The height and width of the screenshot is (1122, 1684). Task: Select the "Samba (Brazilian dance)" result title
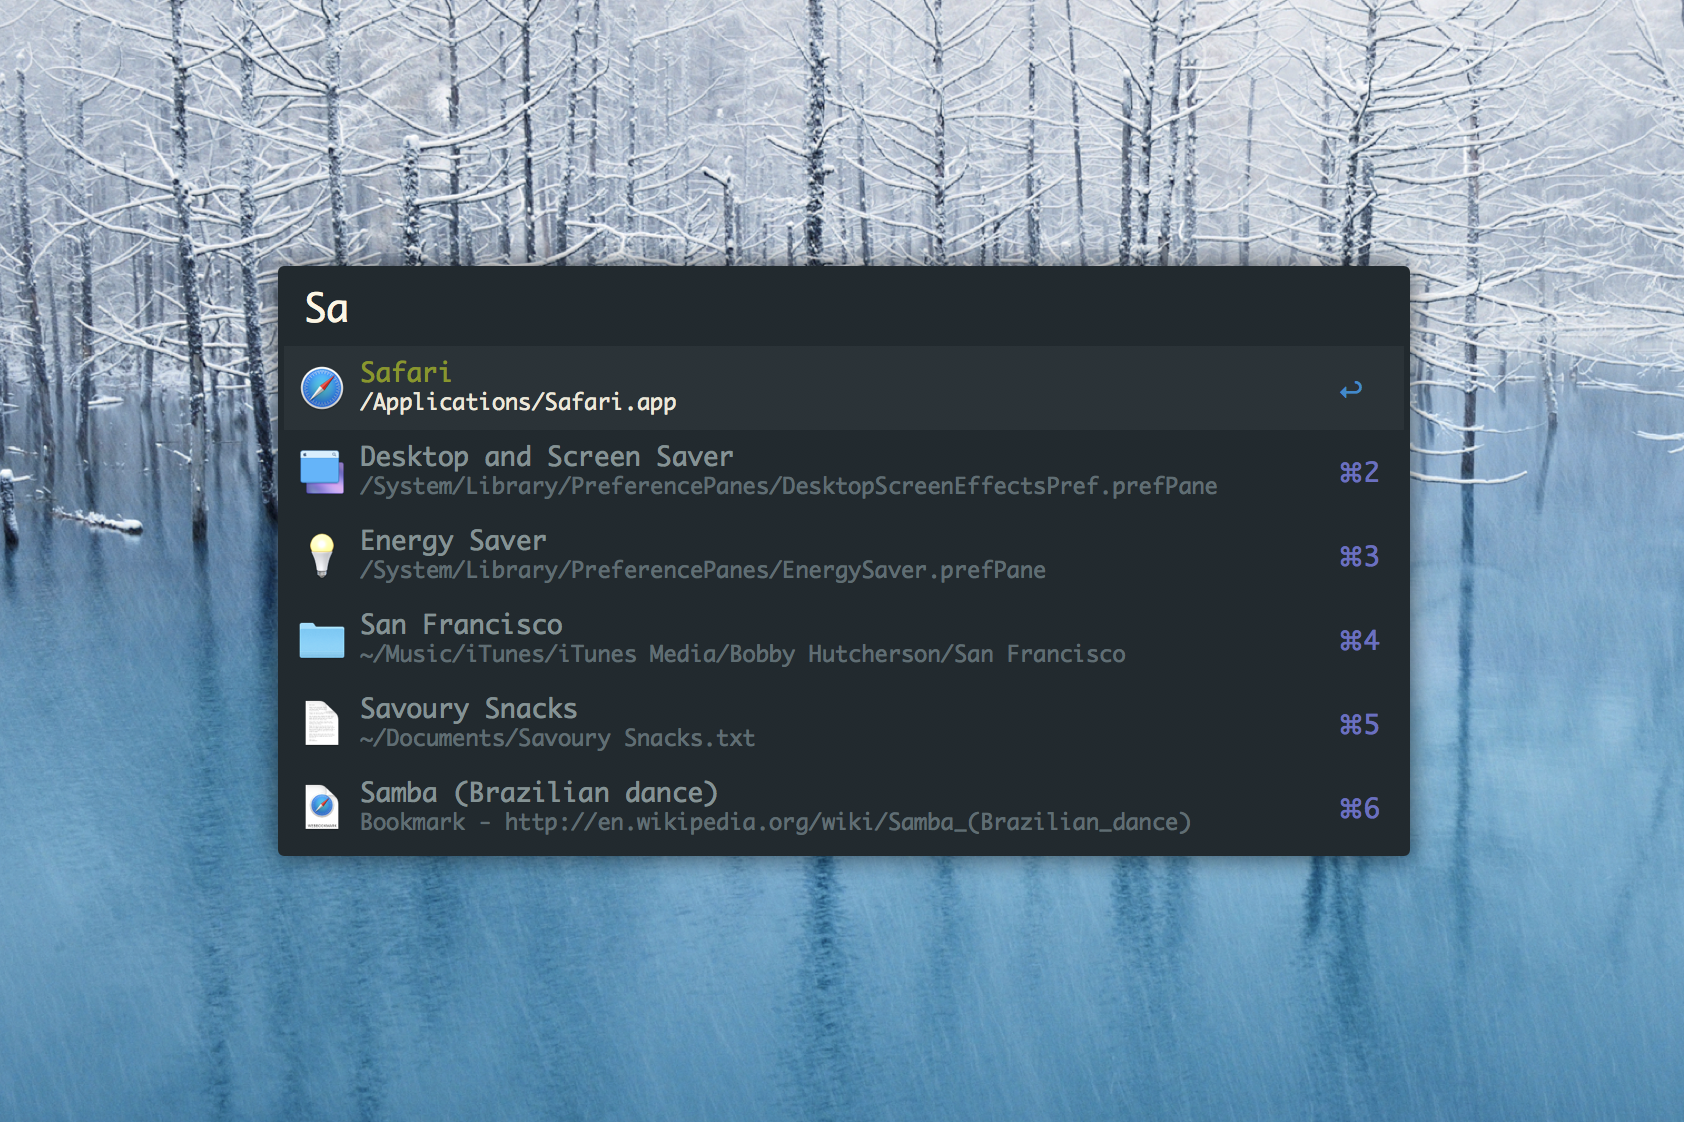point(539,793)
